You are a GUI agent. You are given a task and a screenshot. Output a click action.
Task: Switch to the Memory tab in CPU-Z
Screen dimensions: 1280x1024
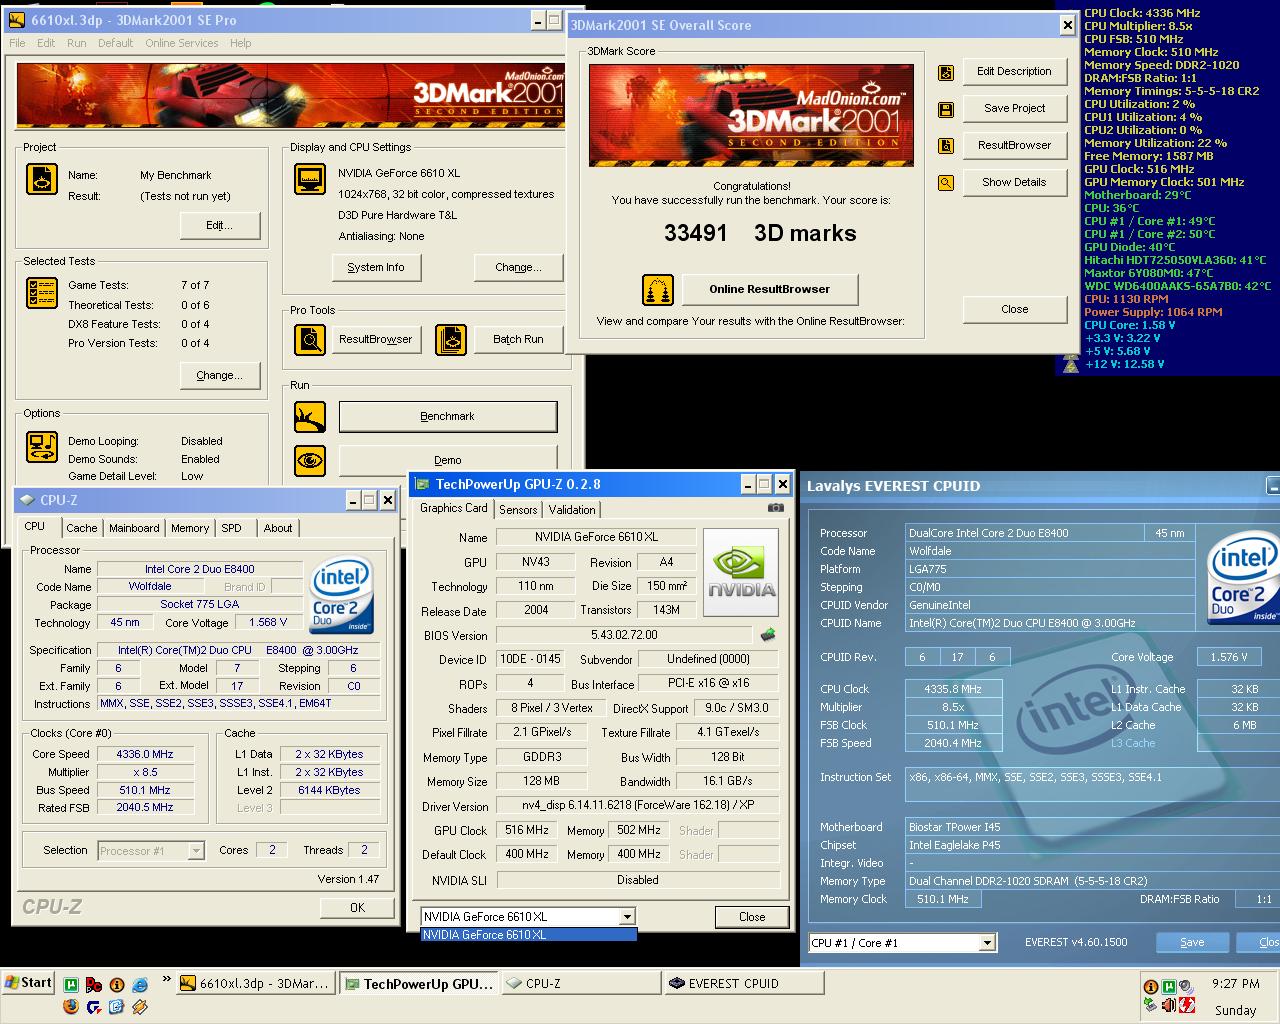[190, 528]
